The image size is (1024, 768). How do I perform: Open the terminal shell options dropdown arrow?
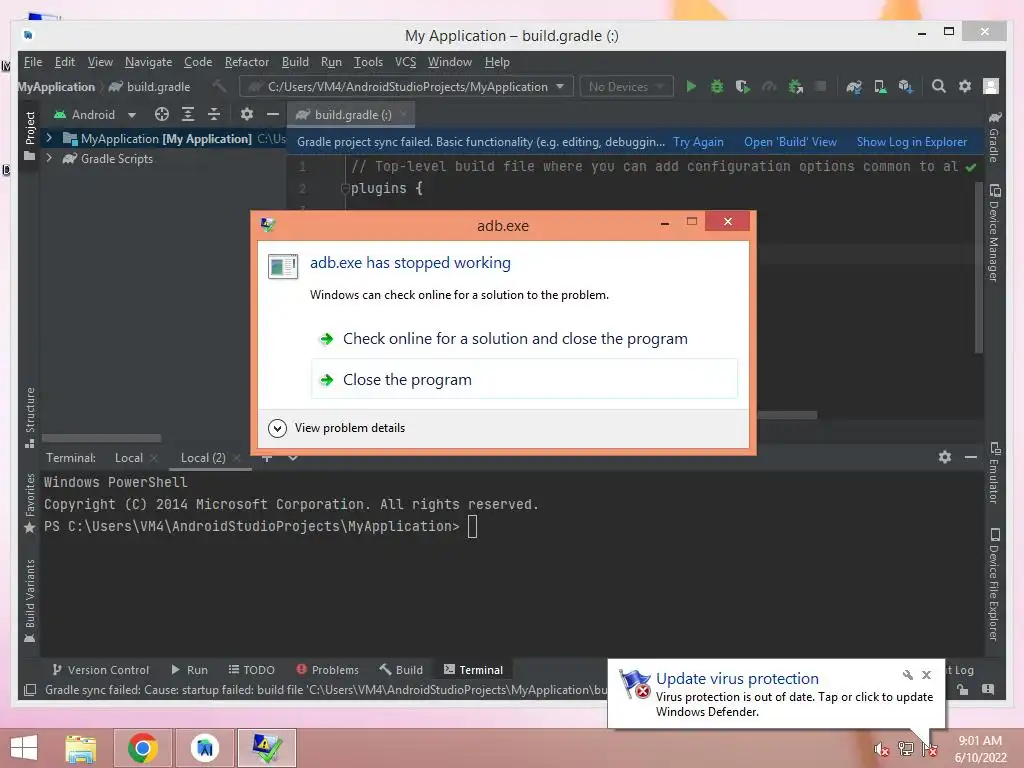293,458
